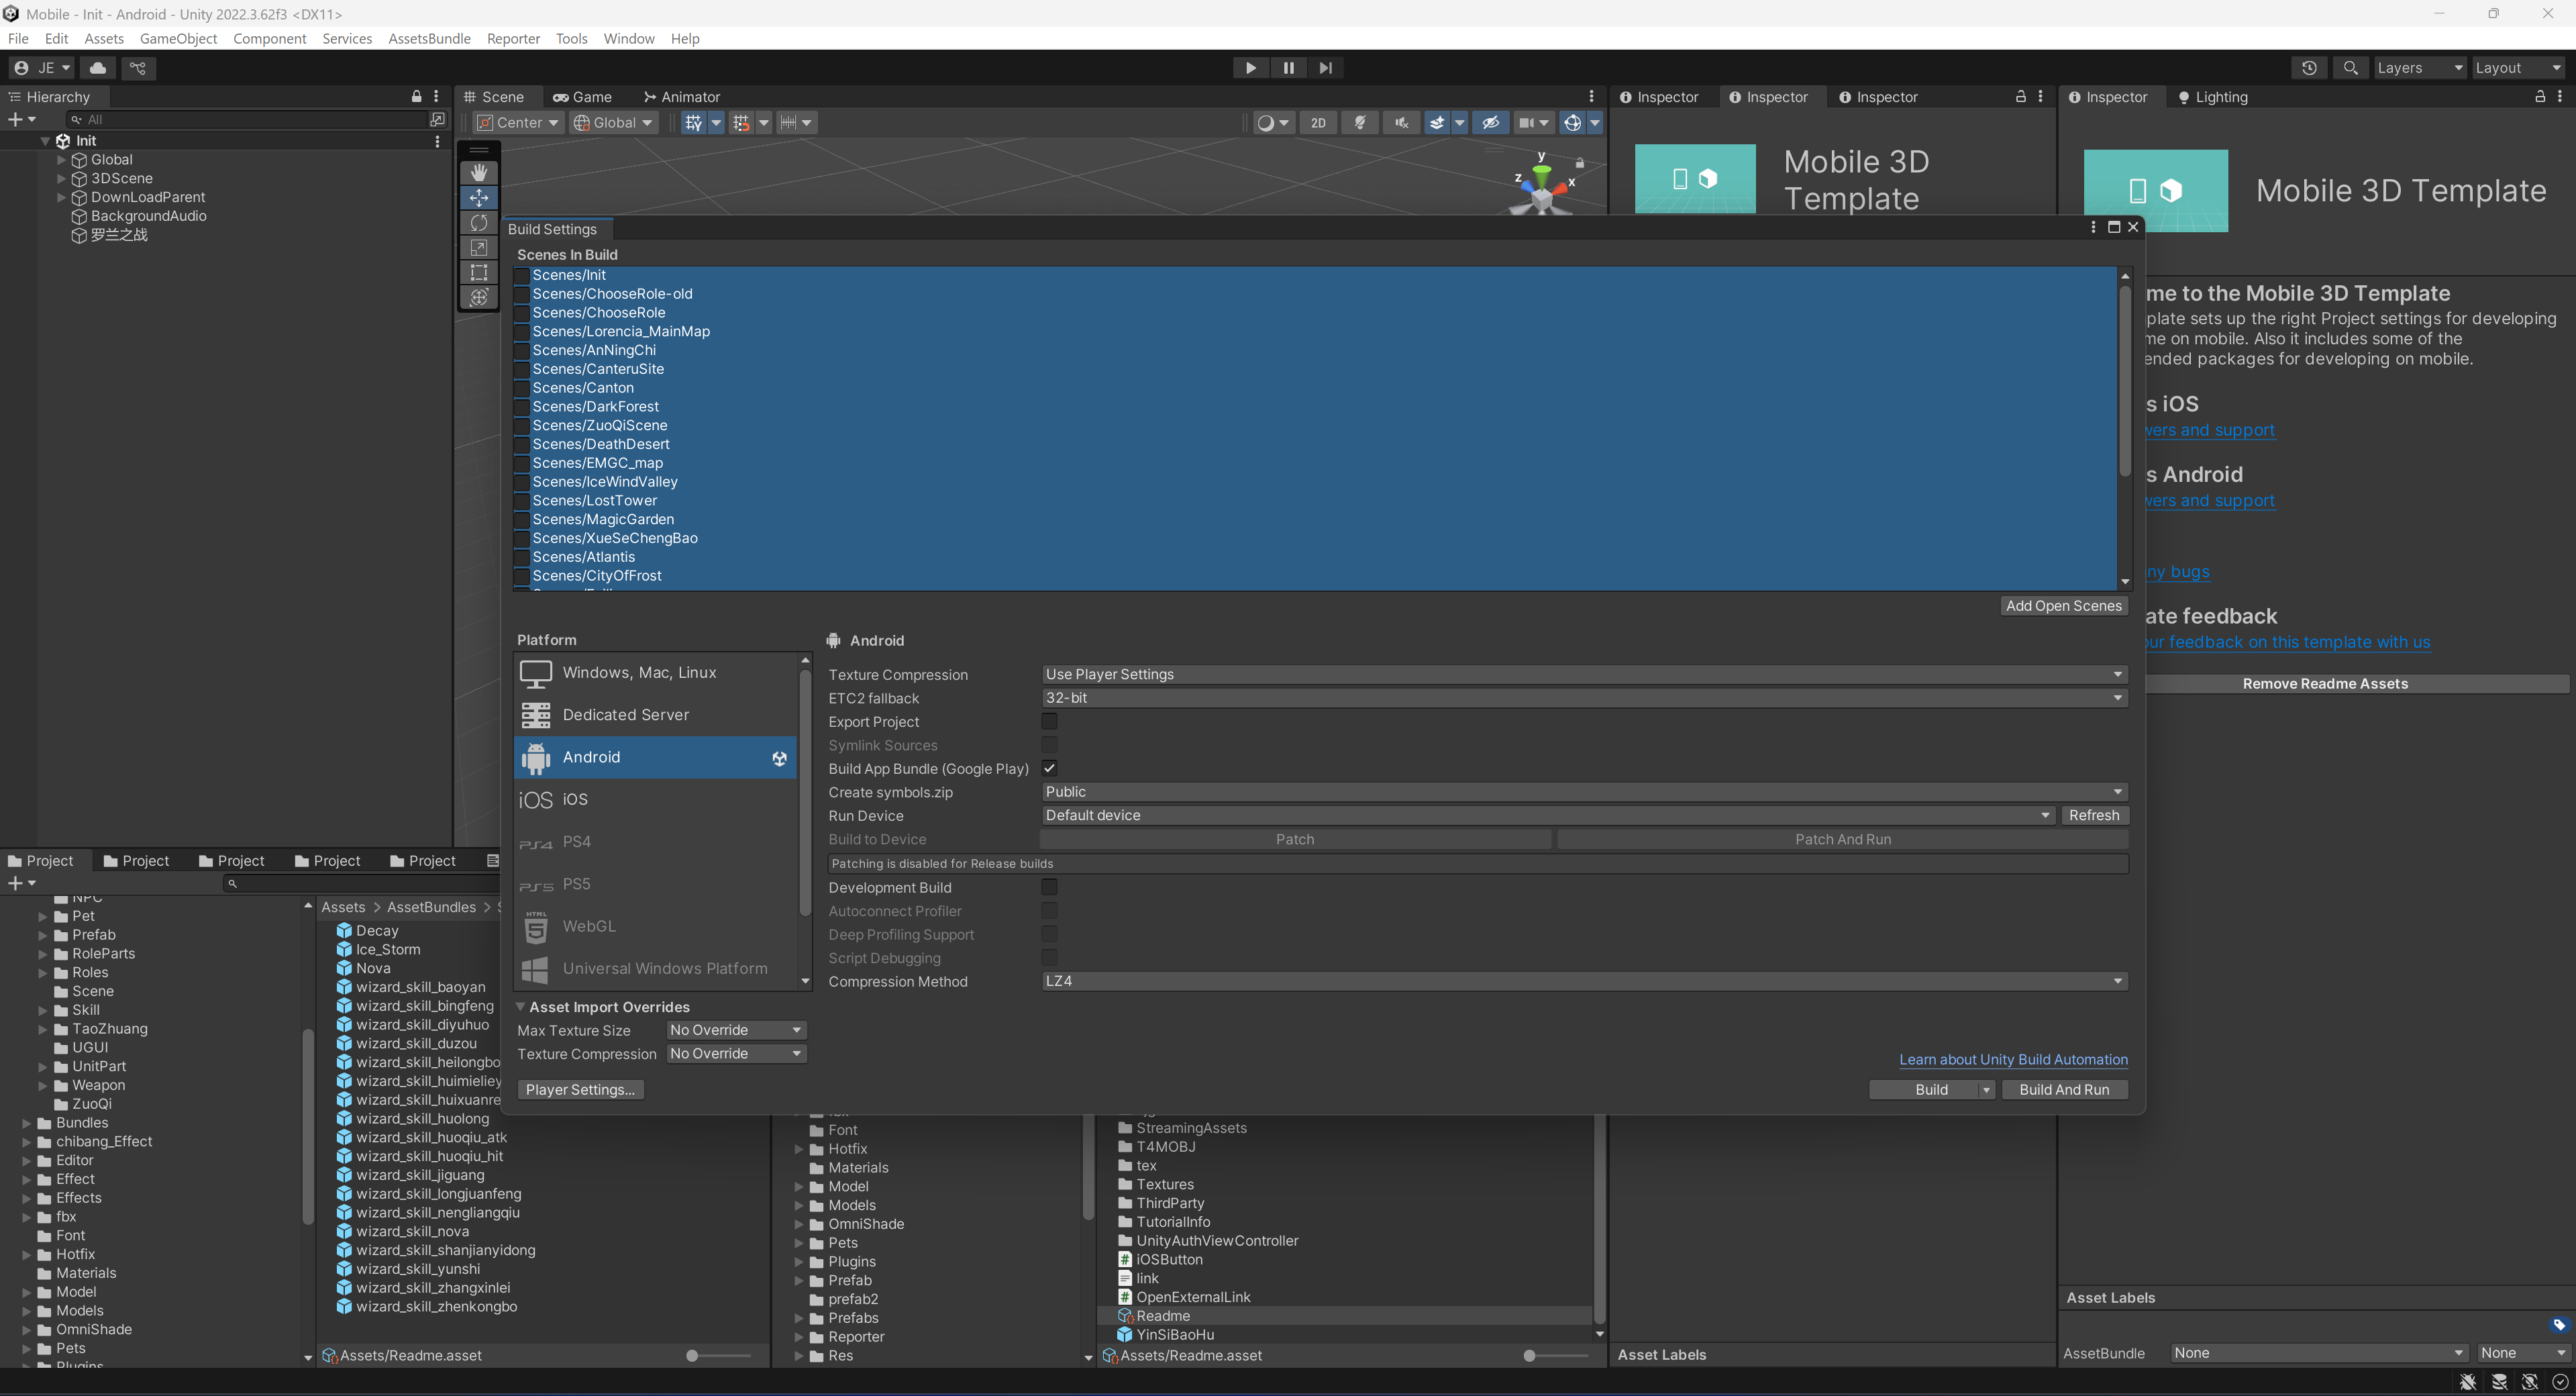Uncheck Build App Bundle (Google Play)

1049,768
